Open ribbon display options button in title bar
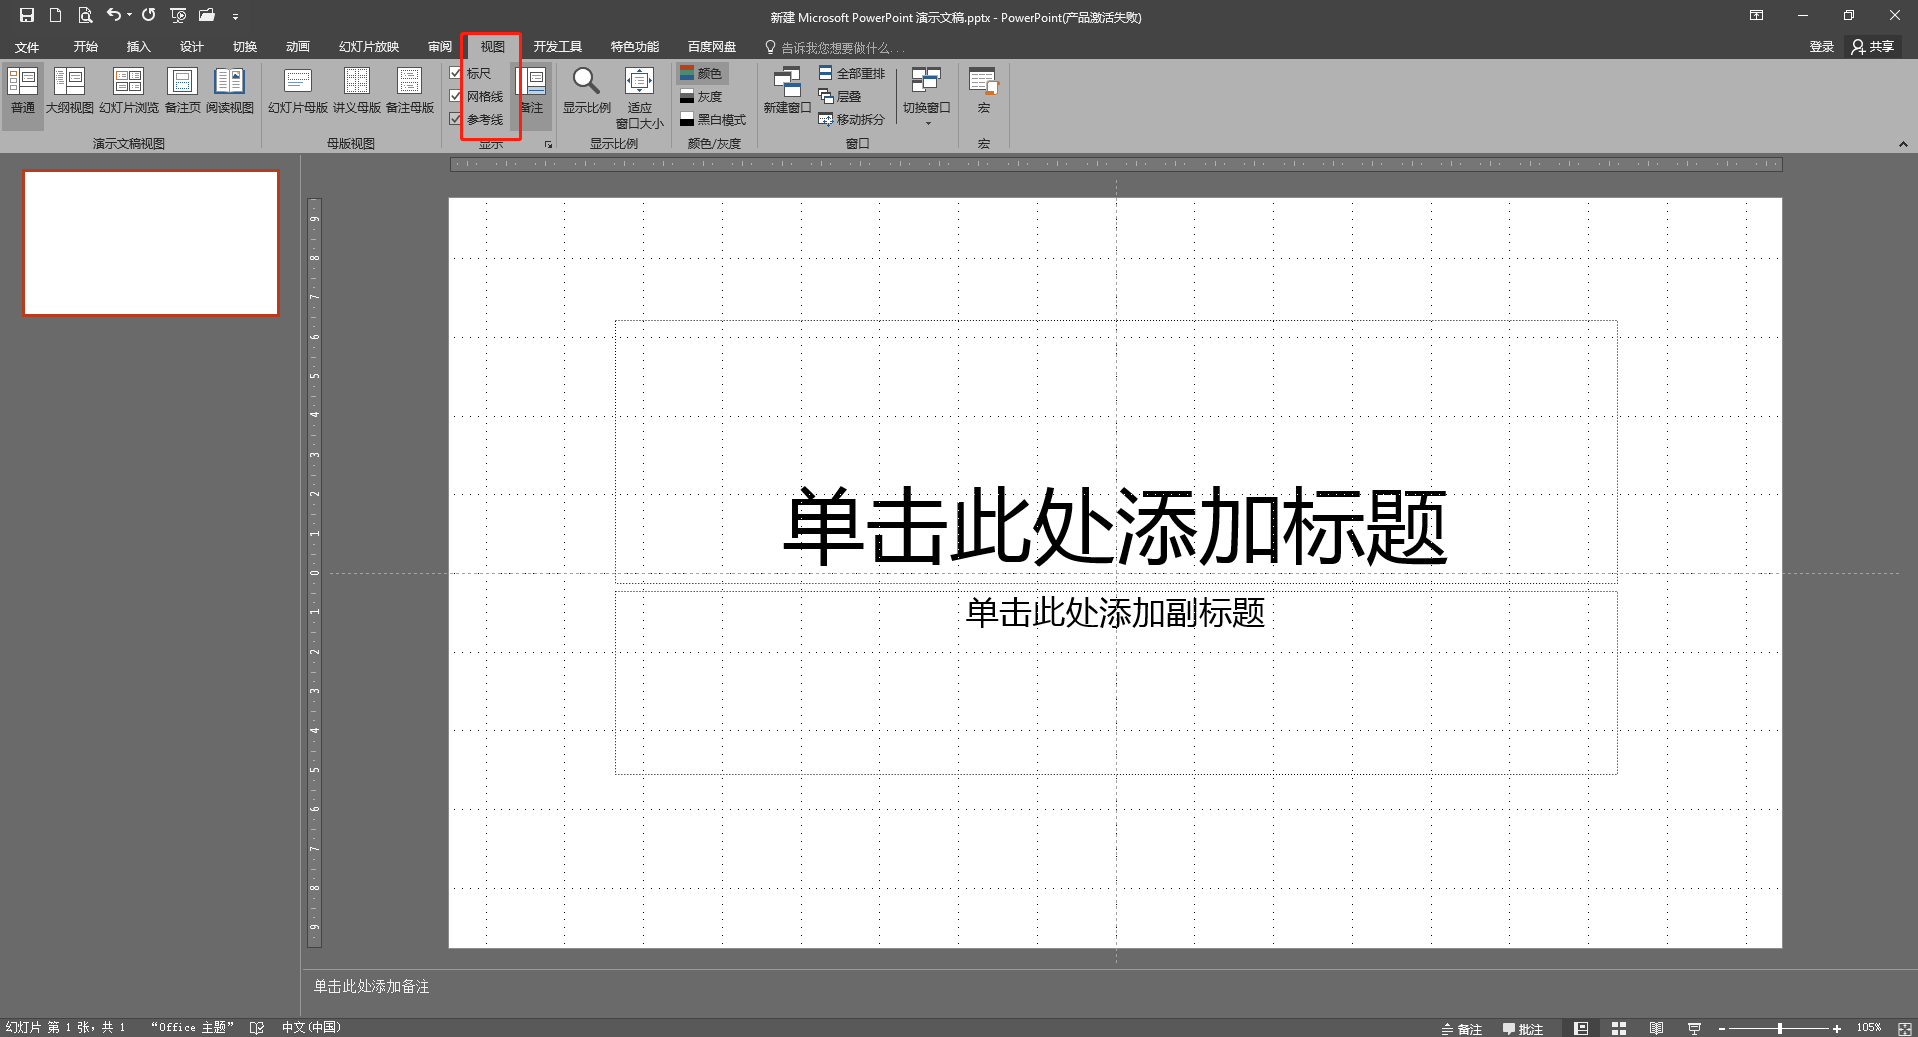 tap(1756, 15)
